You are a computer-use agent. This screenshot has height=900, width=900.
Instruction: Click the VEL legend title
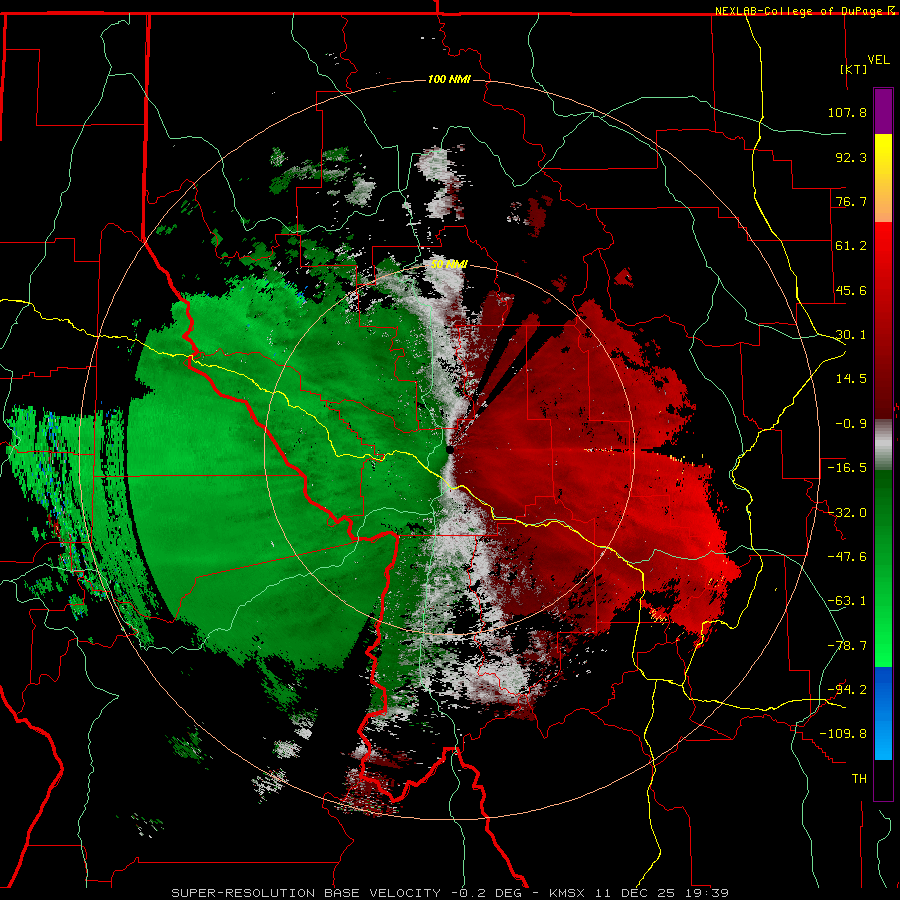tap(878, 60)
